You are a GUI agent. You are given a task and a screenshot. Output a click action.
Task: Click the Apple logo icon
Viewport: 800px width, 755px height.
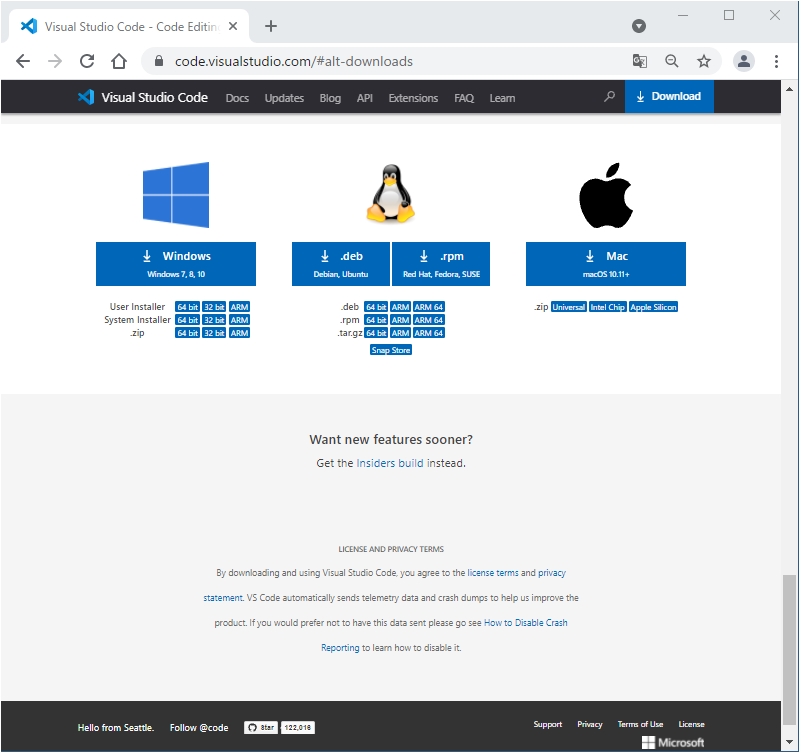[606, 195]
